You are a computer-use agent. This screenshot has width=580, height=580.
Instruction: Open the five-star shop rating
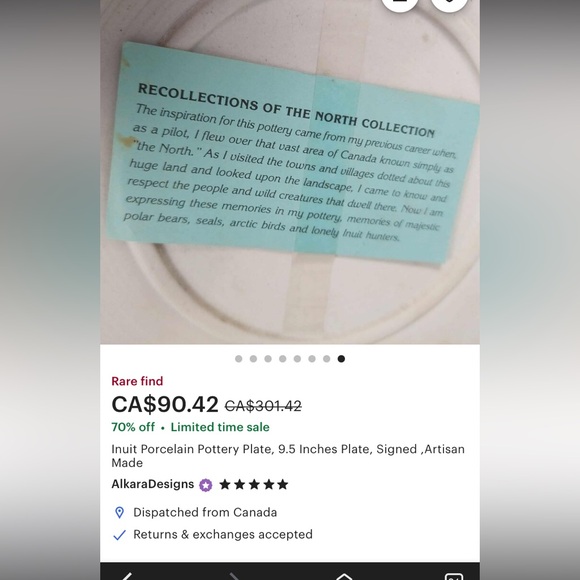click(254, 485)
